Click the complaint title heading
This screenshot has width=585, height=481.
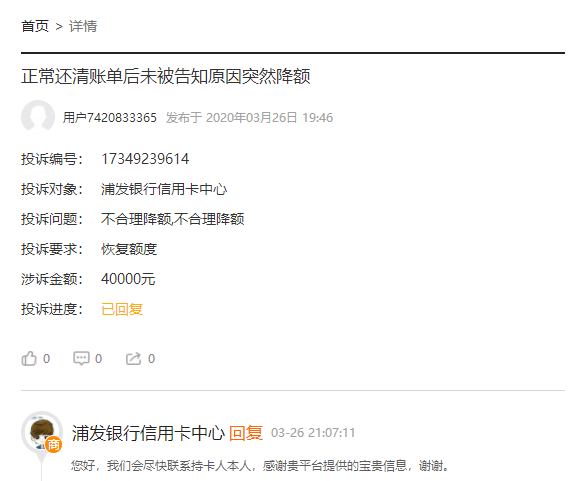[x=166, y=76]
